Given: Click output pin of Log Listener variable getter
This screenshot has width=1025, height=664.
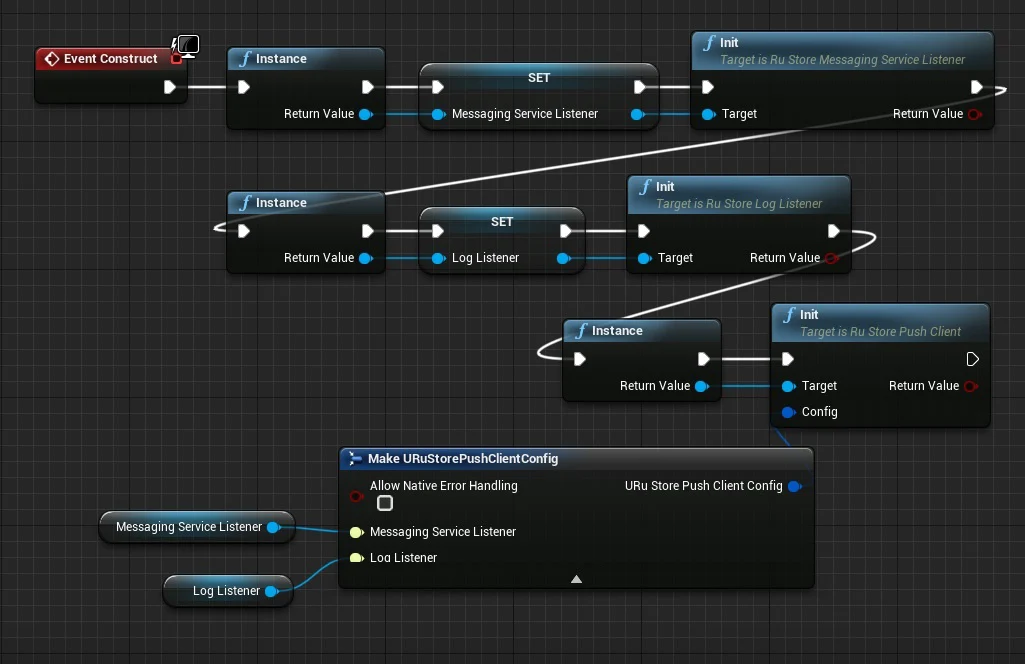Looking at the screenshot, I should [272, 591].
